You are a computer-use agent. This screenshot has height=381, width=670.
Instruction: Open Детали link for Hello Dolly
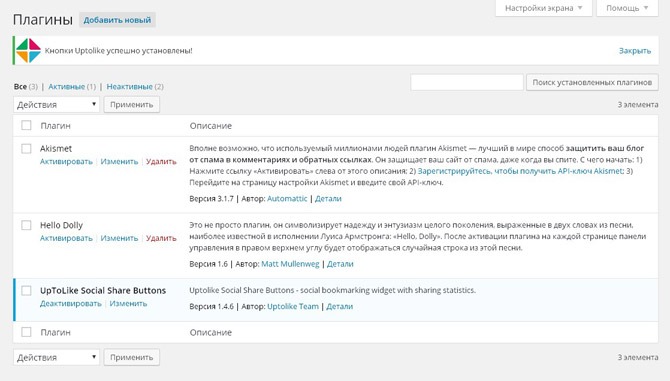[x=340, y=264]
